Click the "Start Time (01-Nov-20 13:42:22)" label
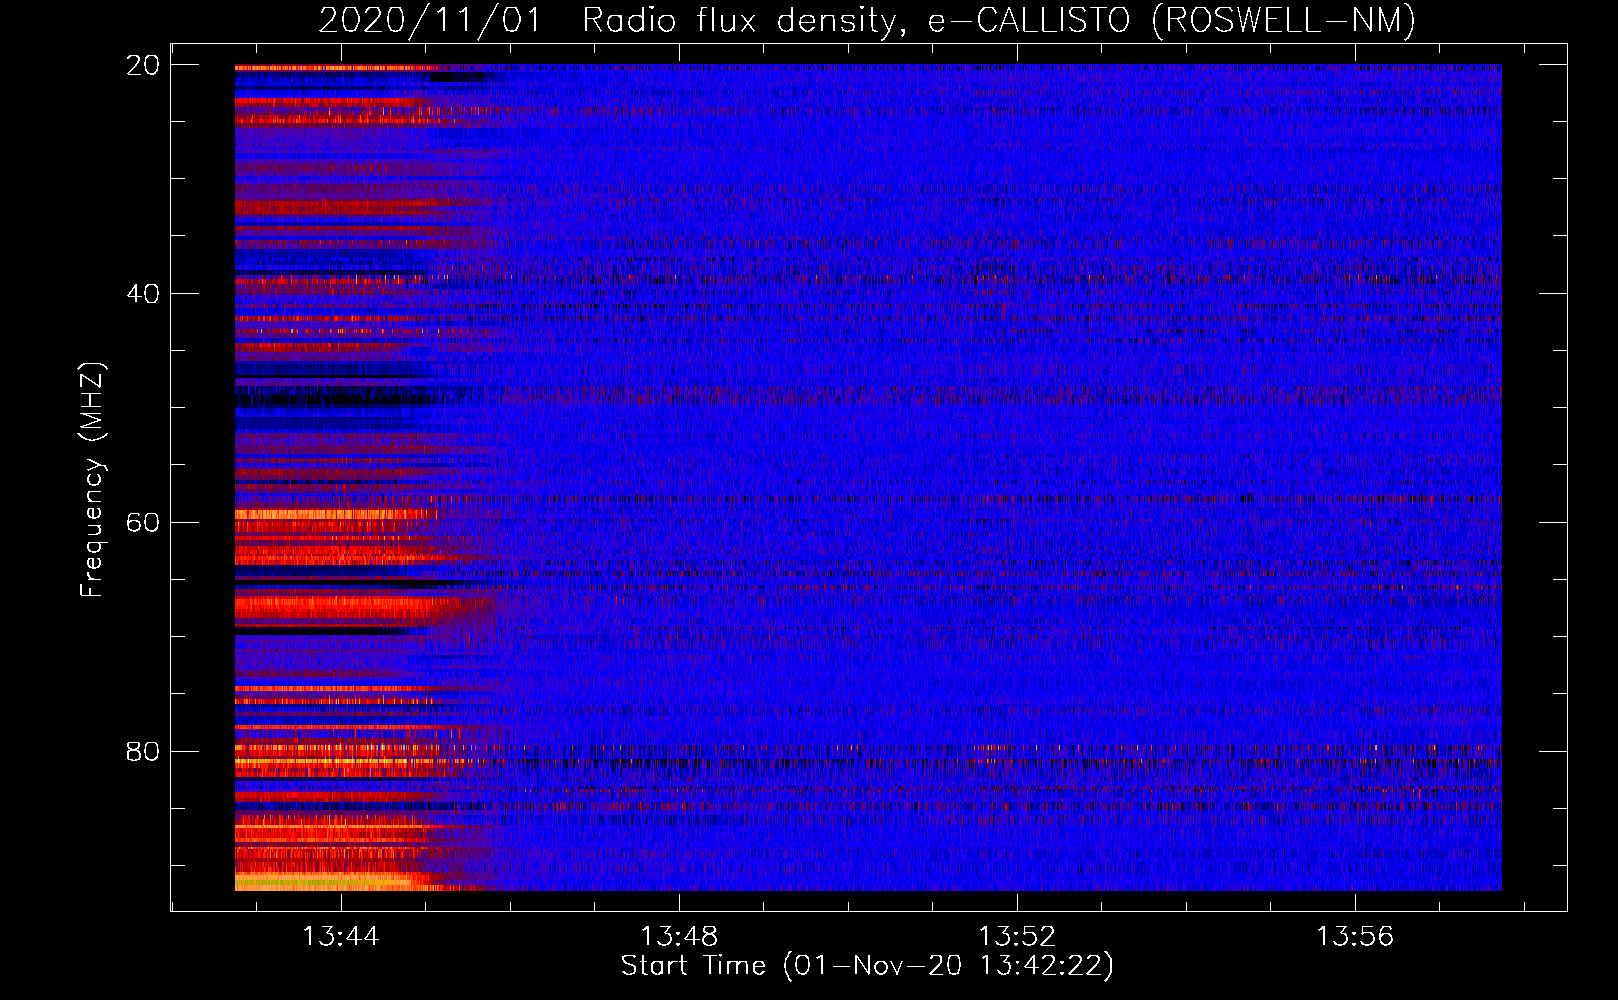This screenshot has height=1000, width=1618. pyautogui.click(x=867, y=966)
